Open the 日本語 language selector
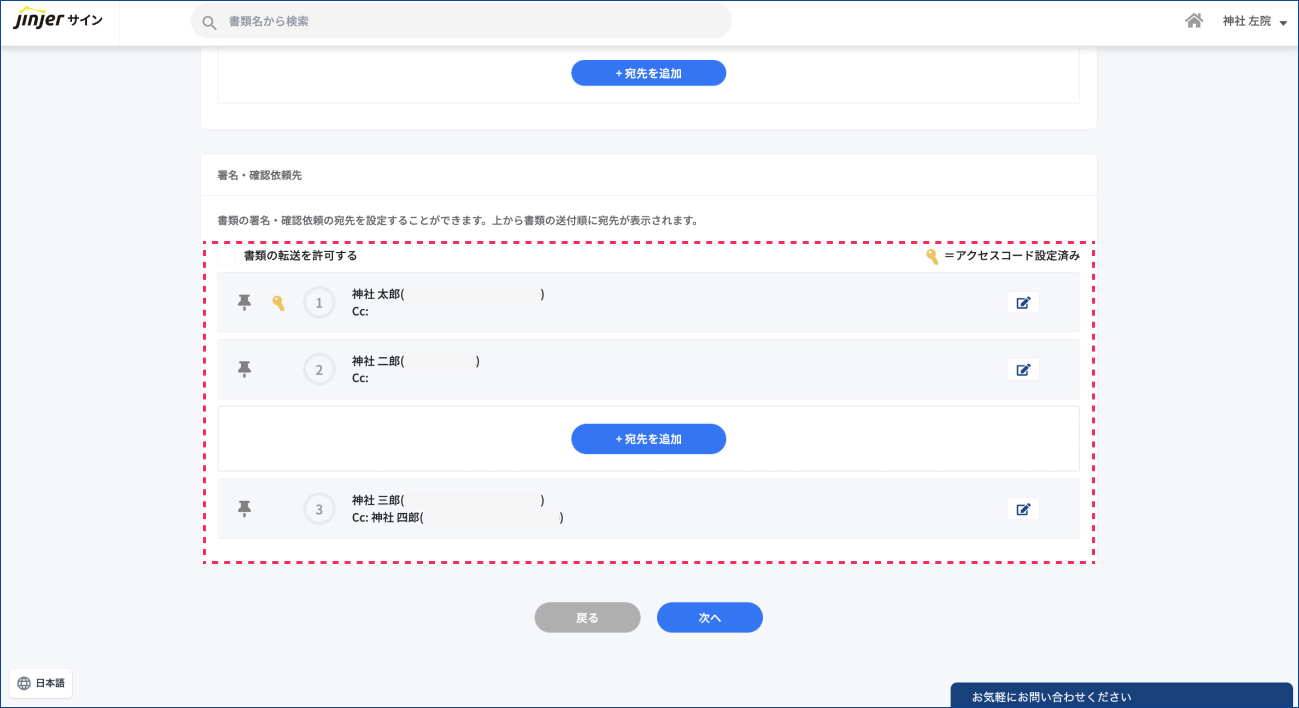Viewport: 1299px width, 708px height. 41,683
